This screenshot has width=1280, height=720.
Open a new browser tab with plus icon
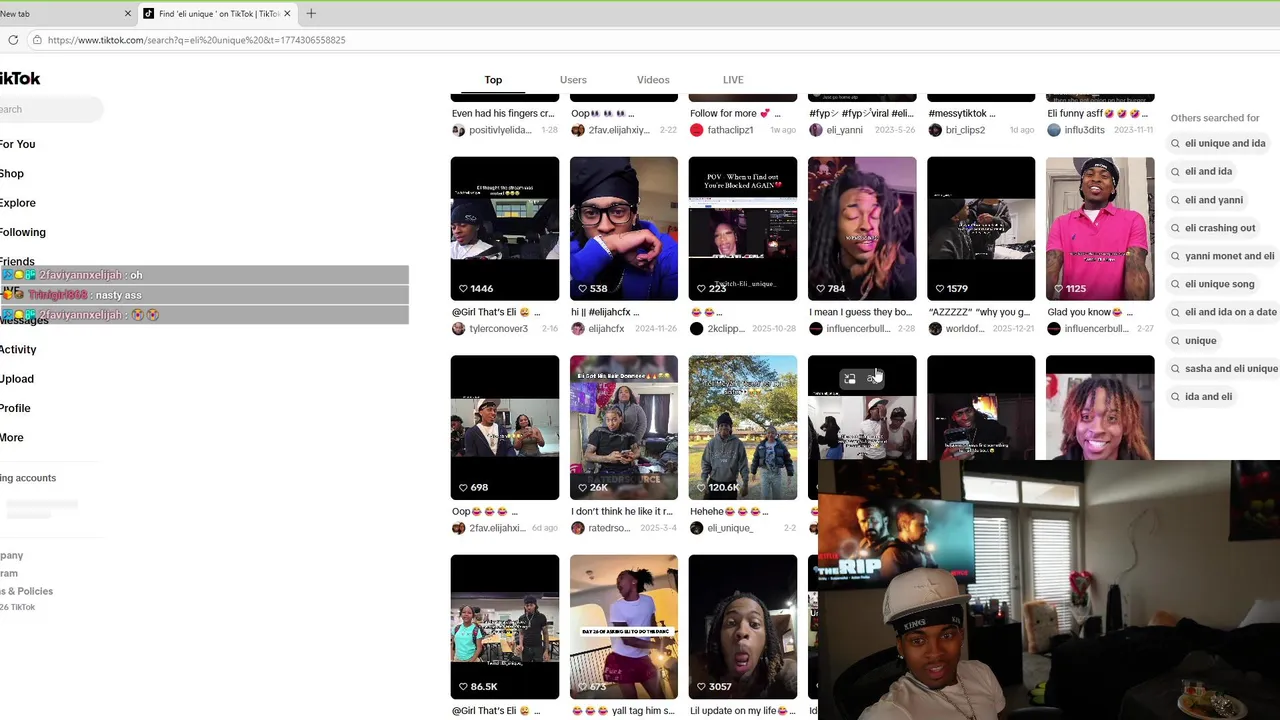tap(311, 13)
